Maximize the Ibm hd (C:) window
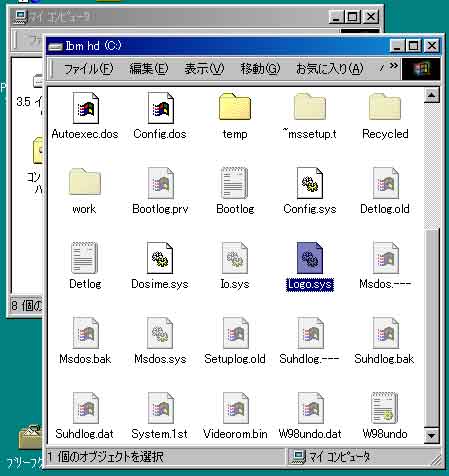 click(x=414, y=45)
